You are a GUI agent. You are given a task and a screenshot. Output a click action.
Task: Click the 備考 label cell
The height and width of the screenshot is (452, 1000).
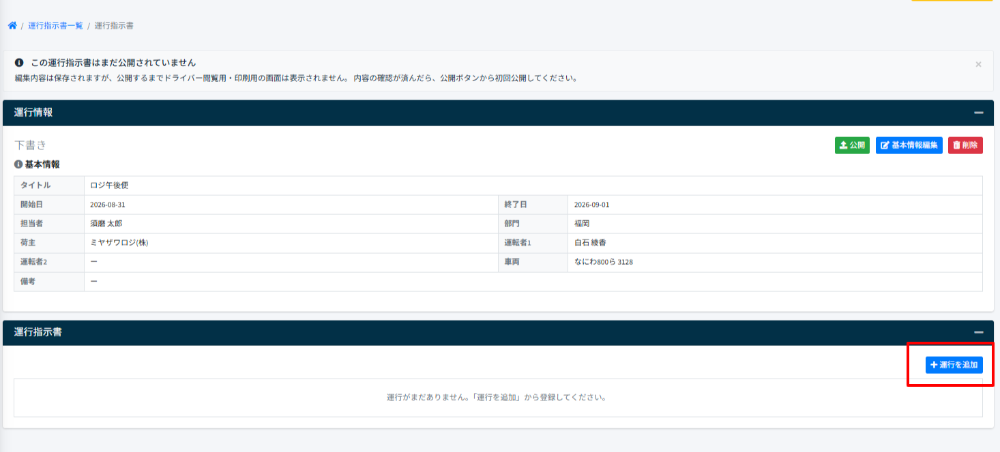(49, 282)
